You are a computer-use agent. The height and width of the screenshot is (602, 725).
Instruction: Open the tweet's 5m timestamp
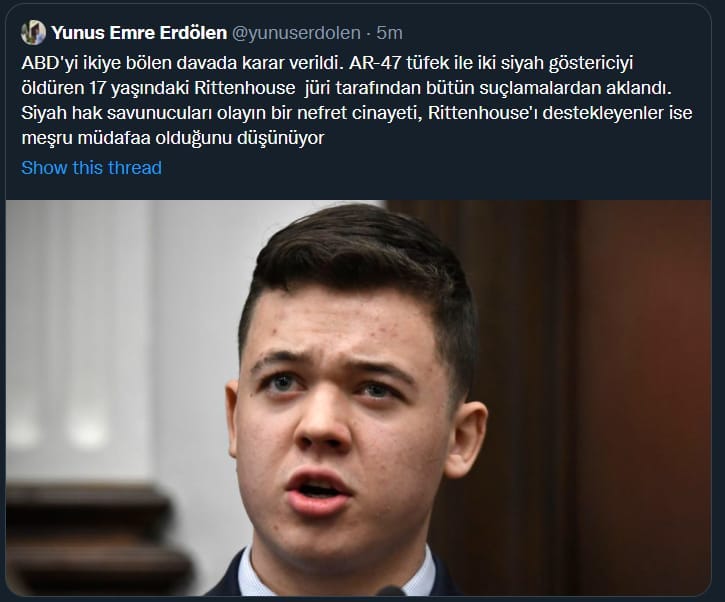389,33
